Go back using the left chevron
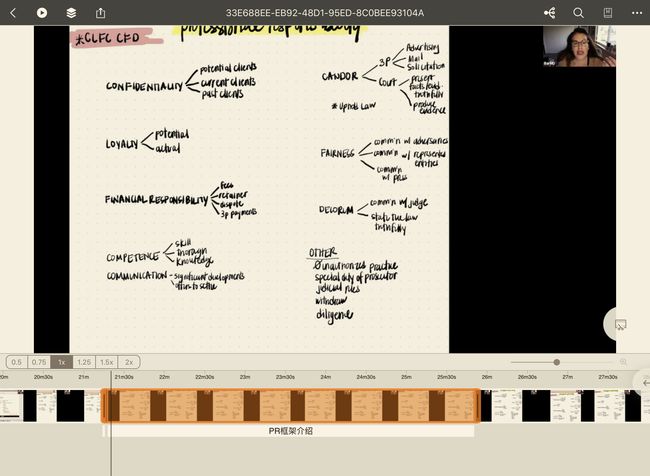Screen dimensions: 650x476 (x=13, y=13)
